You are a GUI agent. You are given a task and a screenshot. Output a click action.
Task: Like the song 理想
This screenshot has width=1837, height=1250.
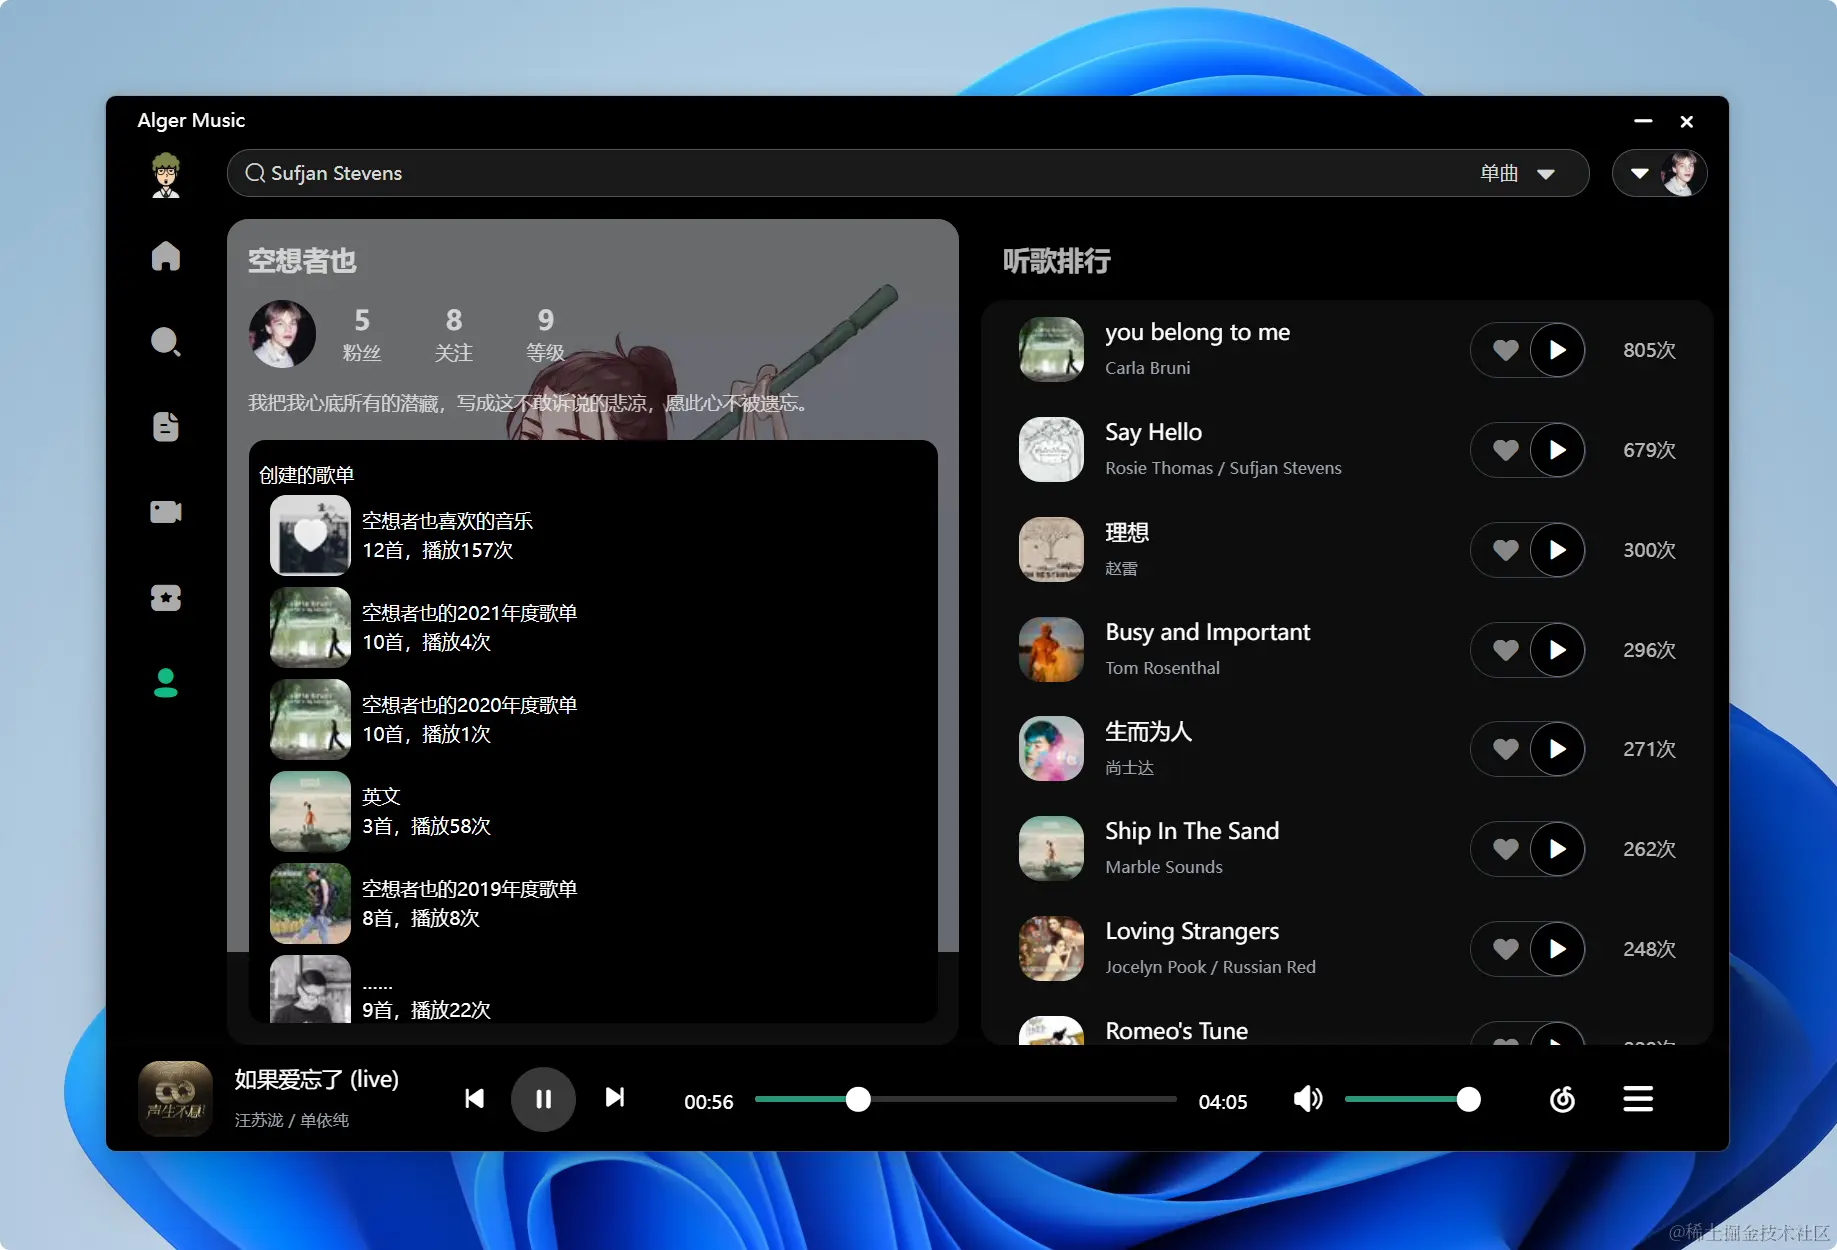(x=1505, y=550)
